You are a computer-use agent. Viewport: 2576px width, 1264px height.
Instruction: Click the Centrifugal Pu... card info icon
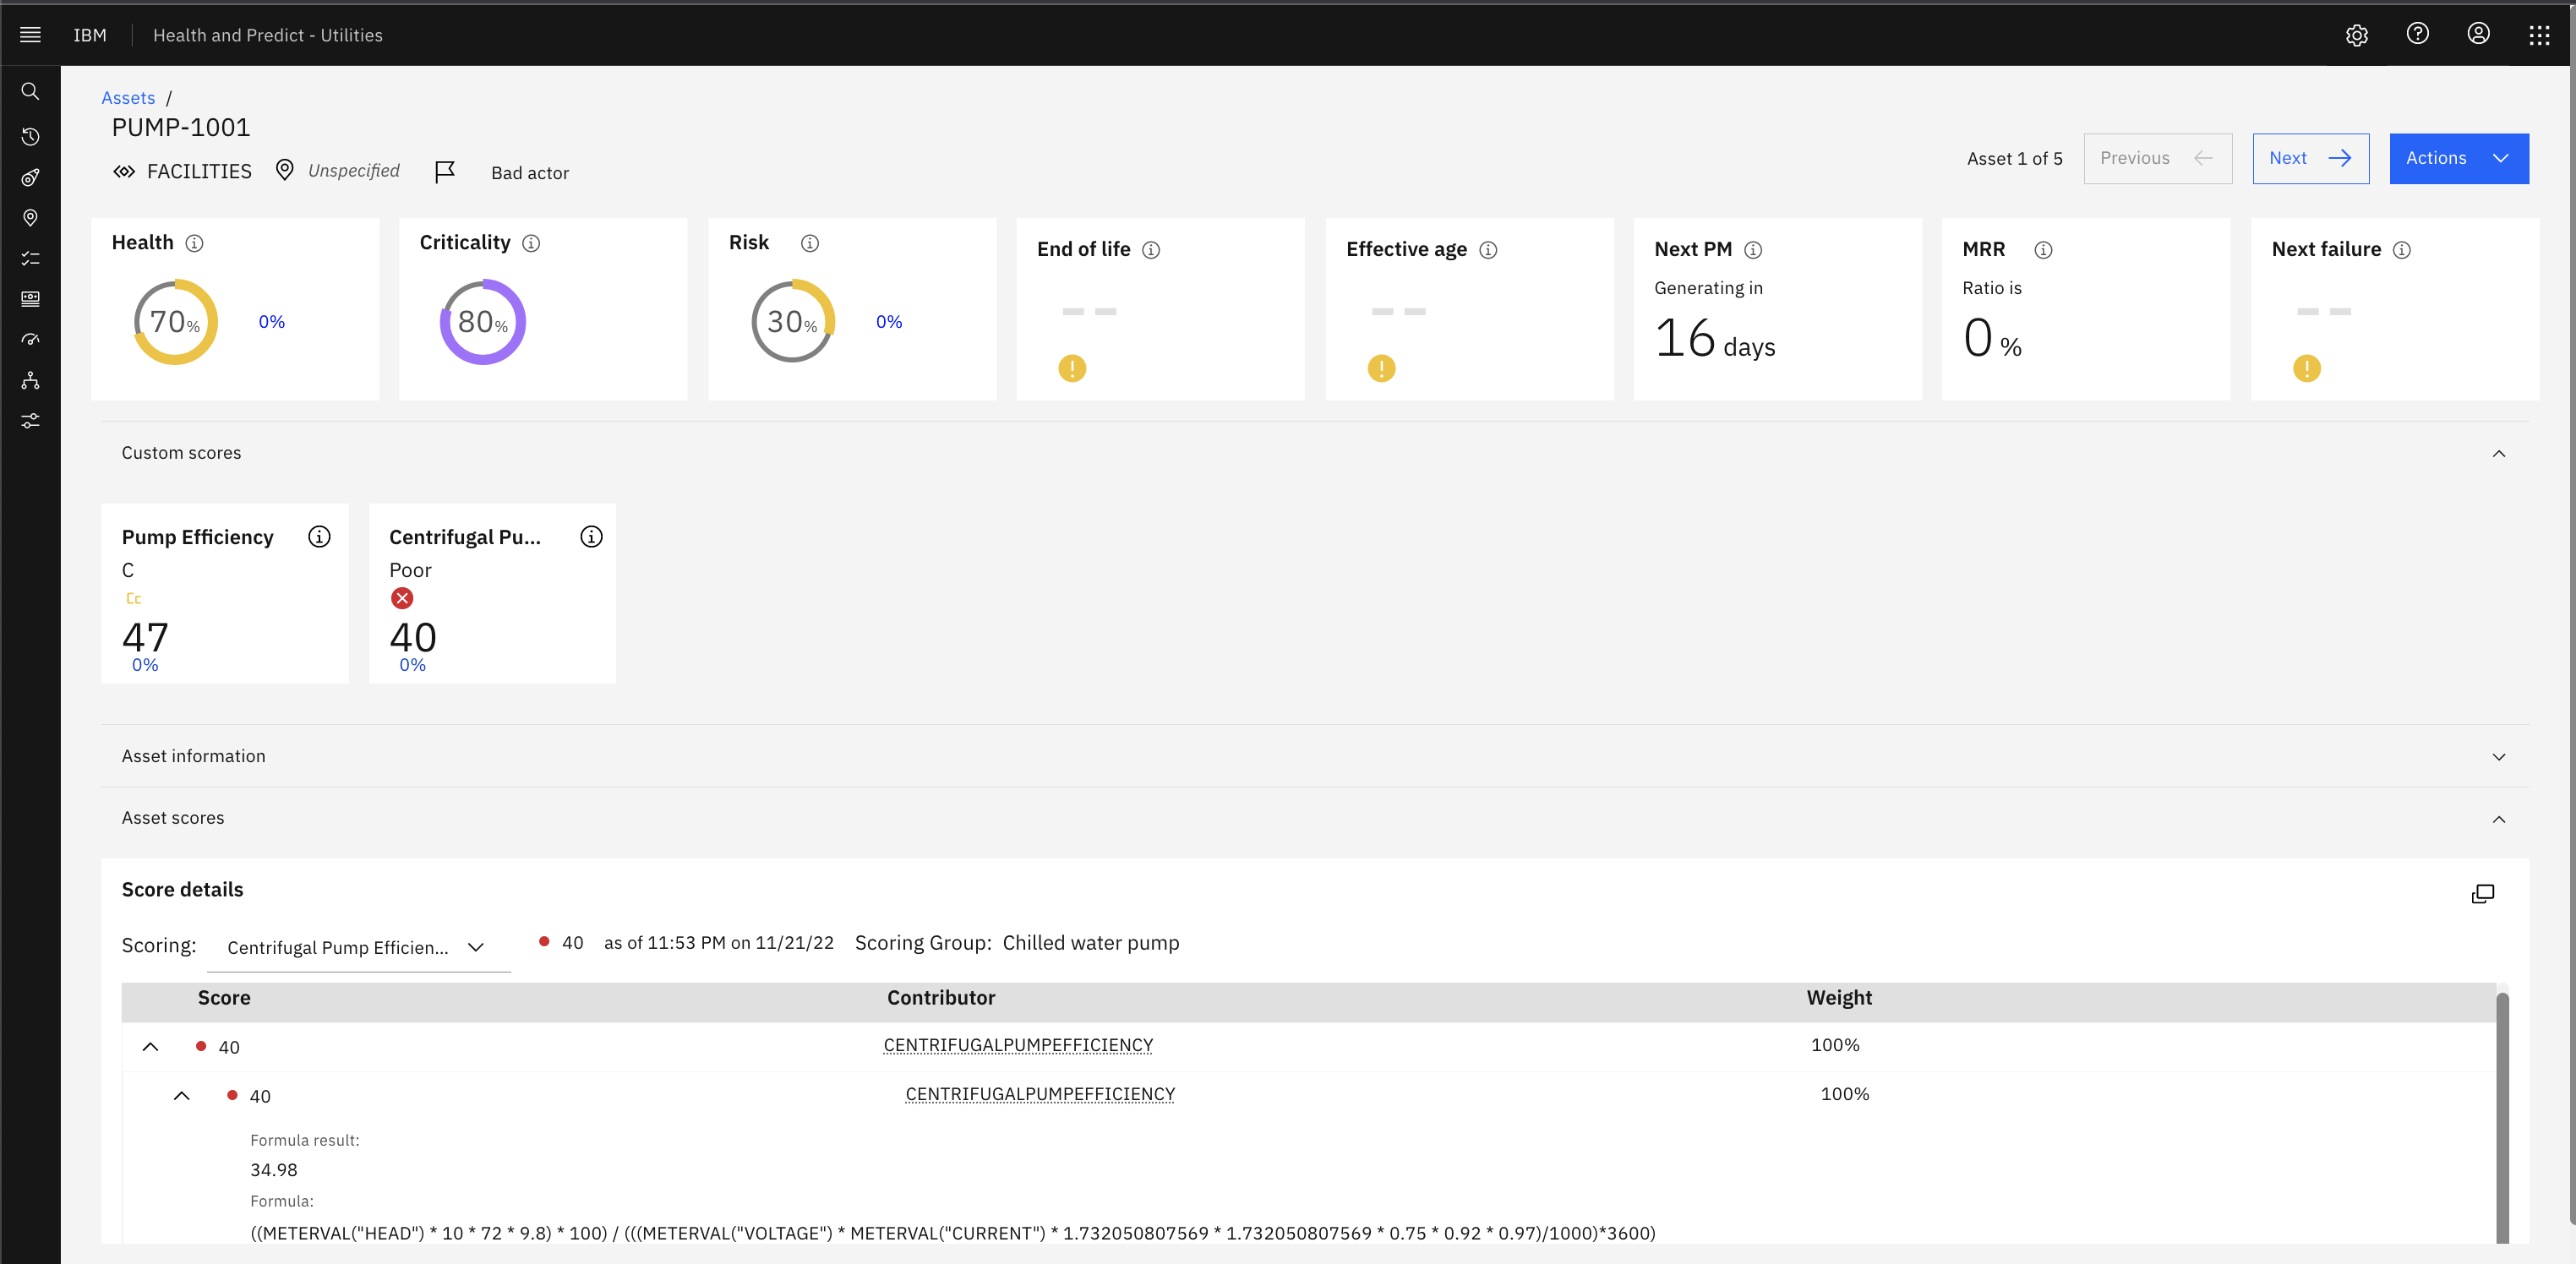pos(591,537)
